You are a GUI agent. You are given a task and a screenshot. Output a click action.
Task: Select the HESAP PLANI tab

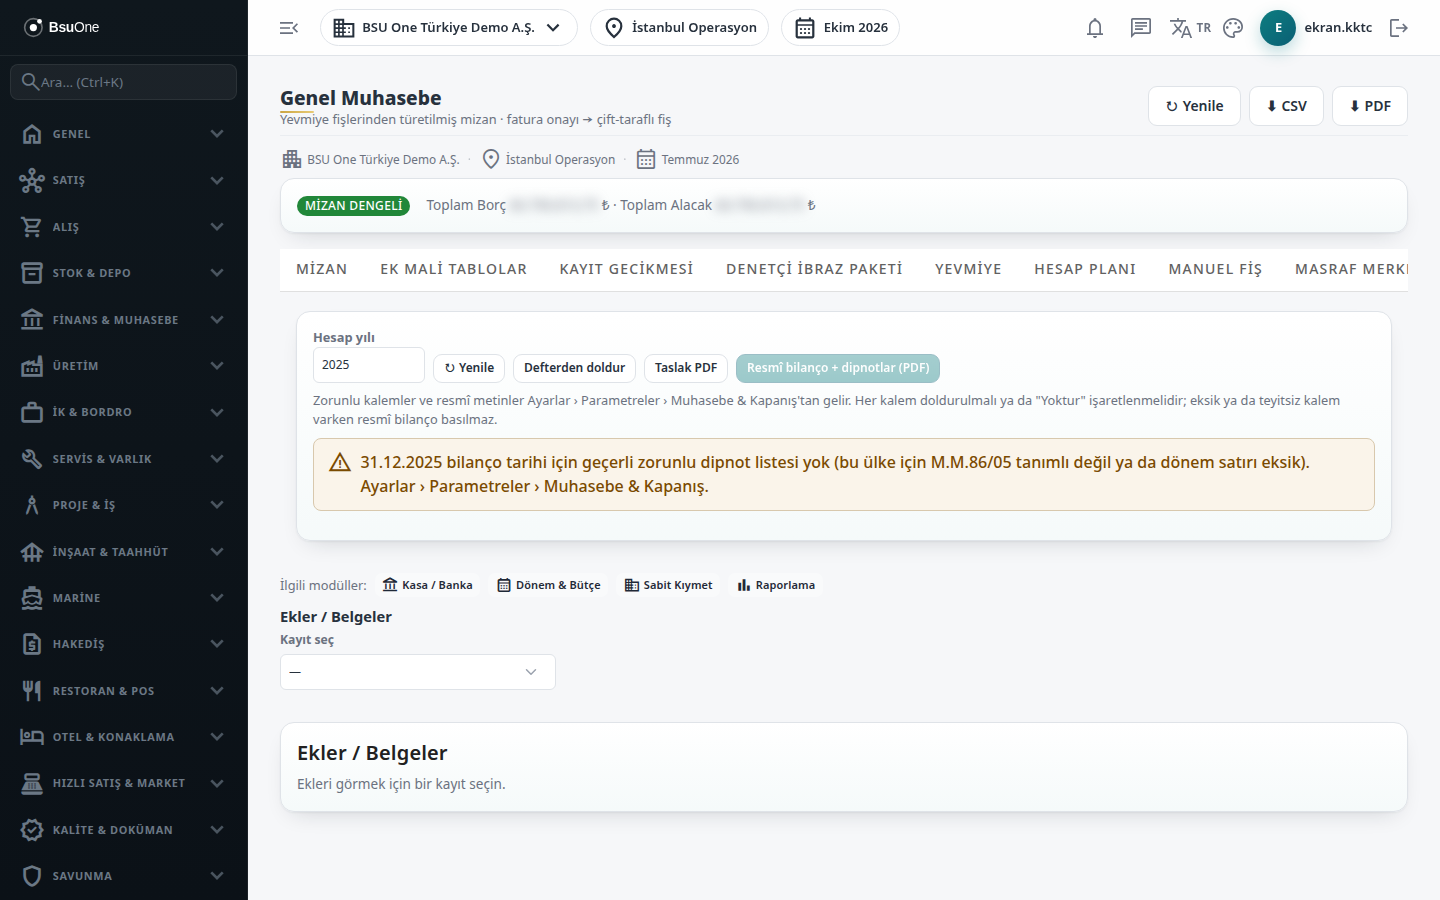(x=1085, y=270)
